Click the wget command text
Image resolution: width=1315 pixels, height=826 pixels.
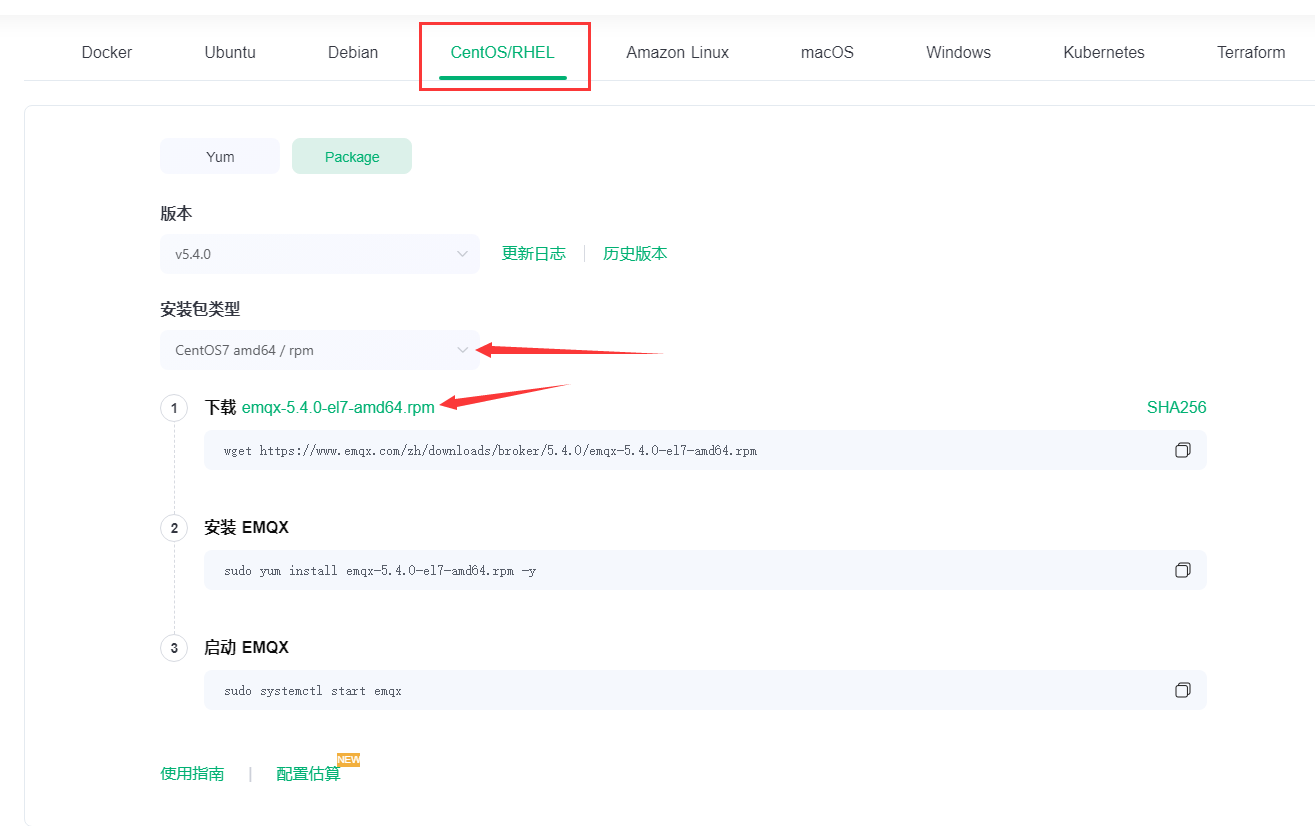point(490,451)
